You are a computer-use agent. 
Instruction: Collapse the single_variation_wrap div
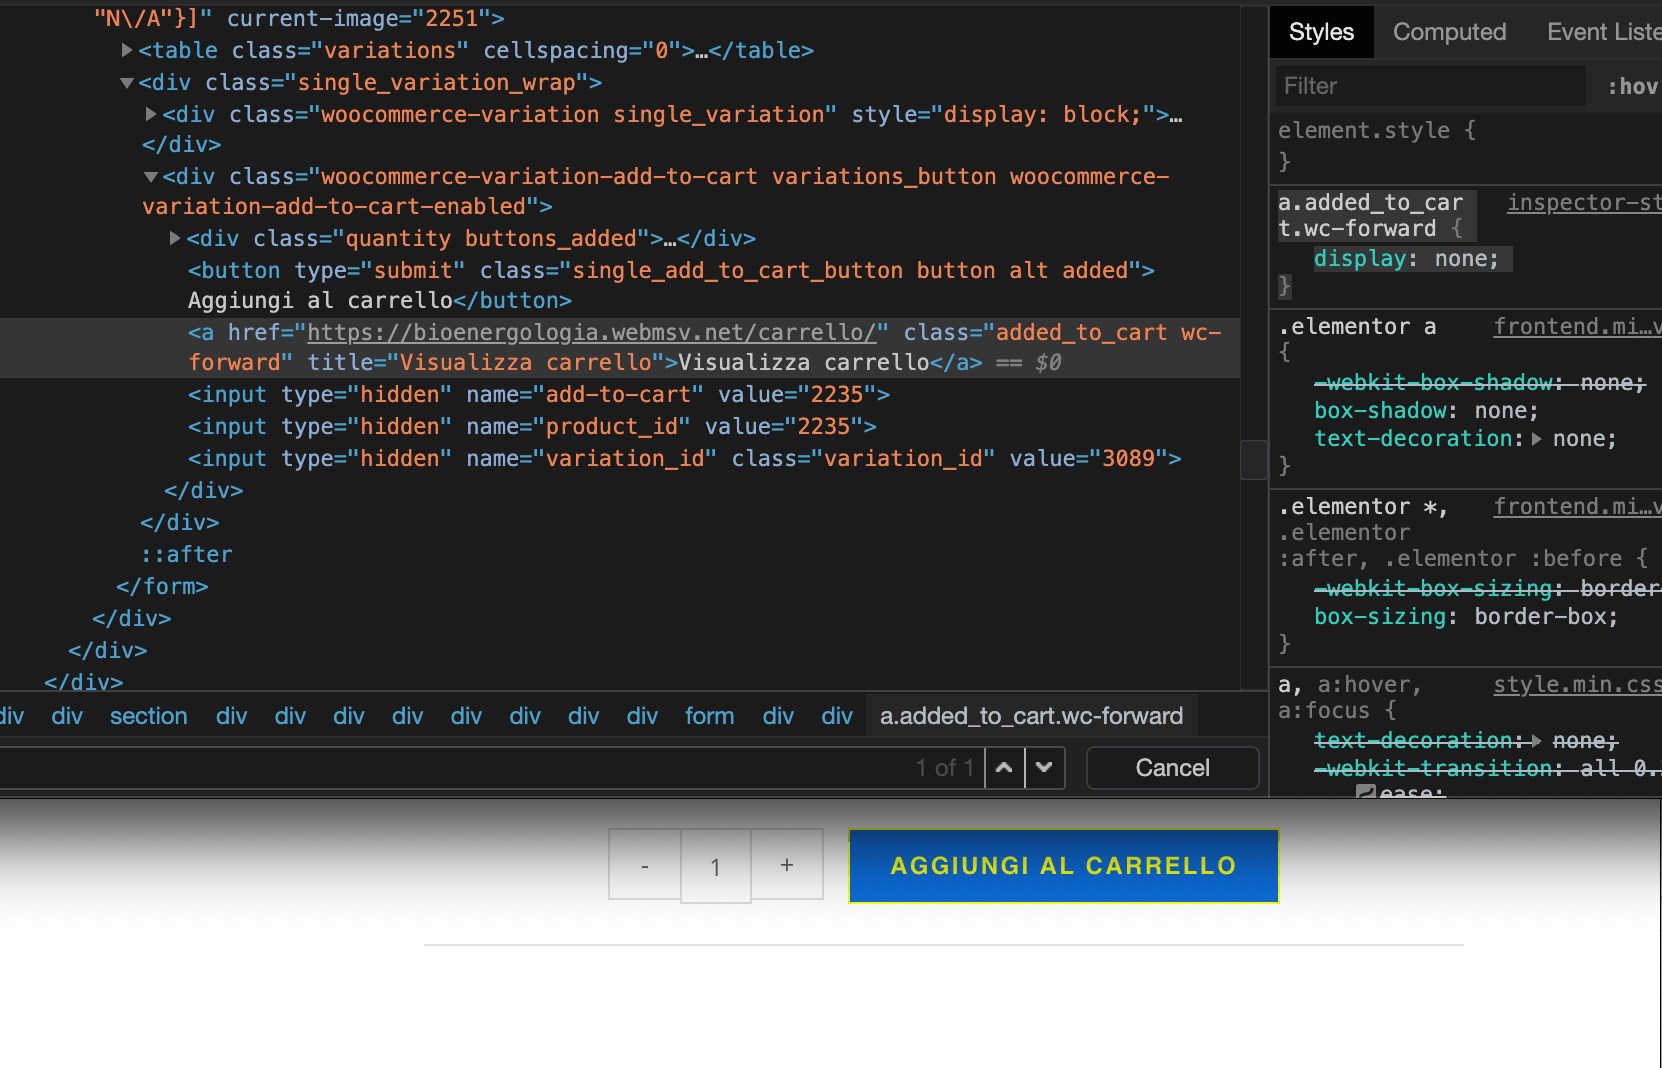click(127, 83)
